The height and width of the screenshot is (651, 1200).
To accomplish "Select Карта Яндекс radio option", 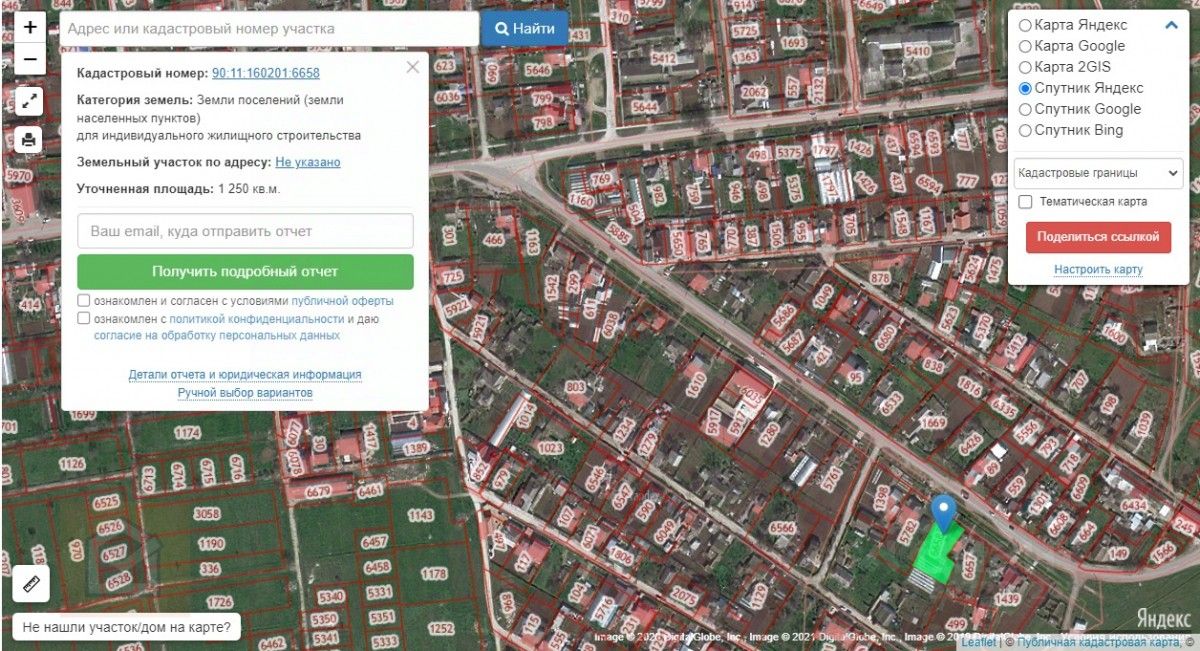I will (x=1025, y=25).
